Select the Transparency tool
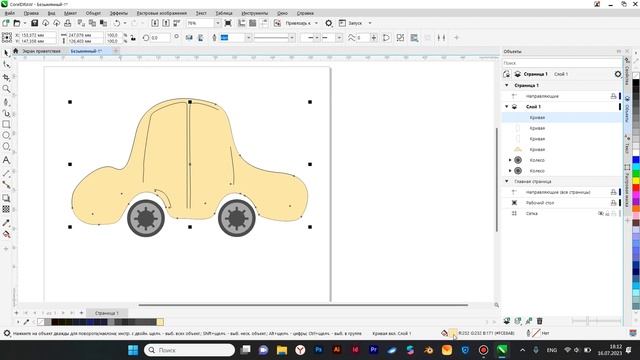The height and width of the screenshot is (360, 640). (x=6, y=209)
